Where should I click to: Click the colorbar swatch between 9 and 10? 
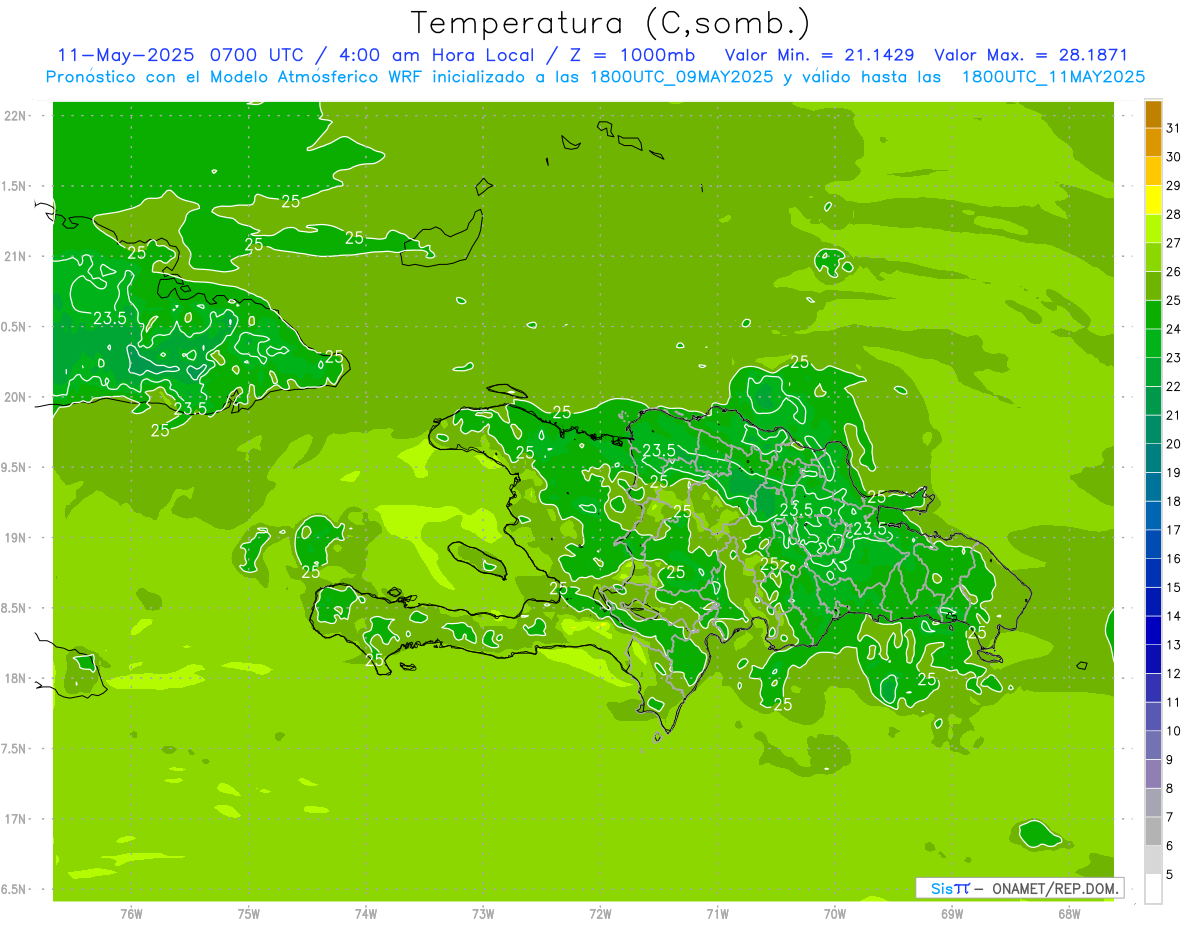click(x=1153, y=745)
